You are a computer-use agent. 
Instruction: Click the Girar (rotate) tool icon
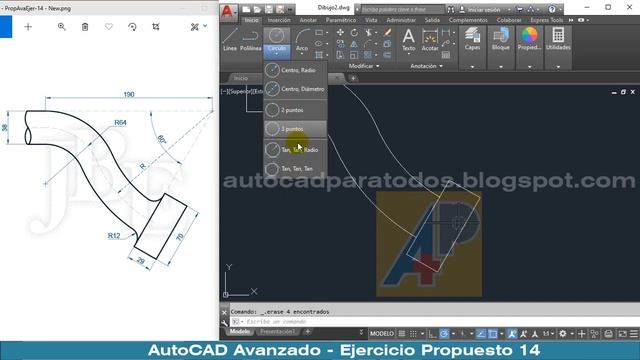(x=354, y=32)
